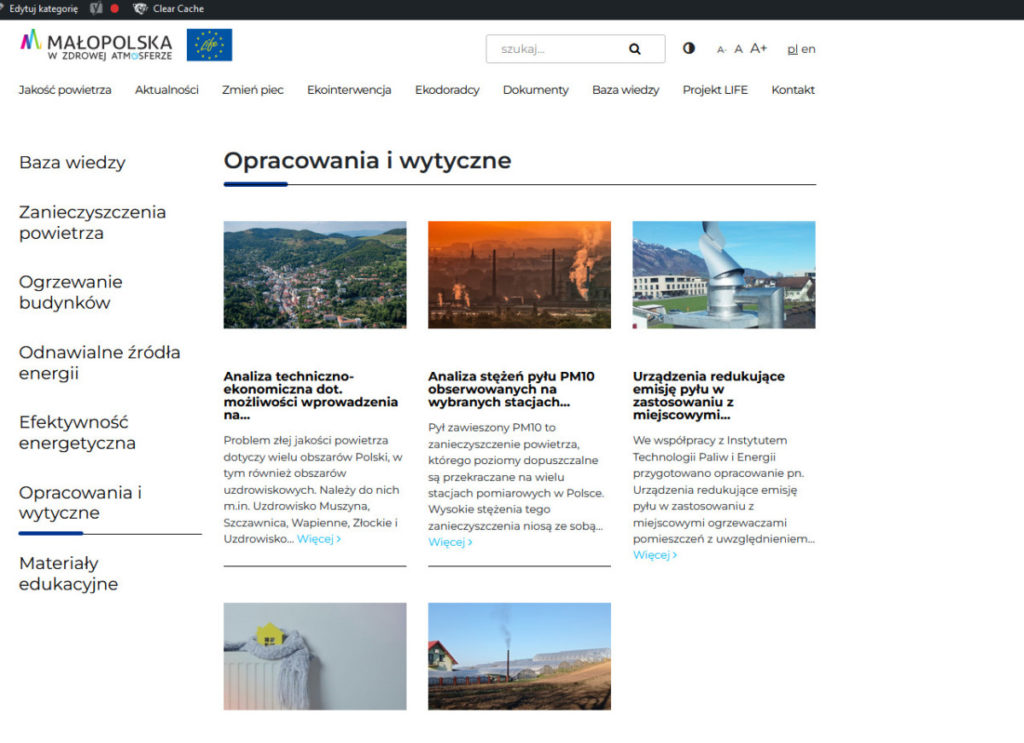Click Więcej under Urządzenia redukujące article

point(654,555)
